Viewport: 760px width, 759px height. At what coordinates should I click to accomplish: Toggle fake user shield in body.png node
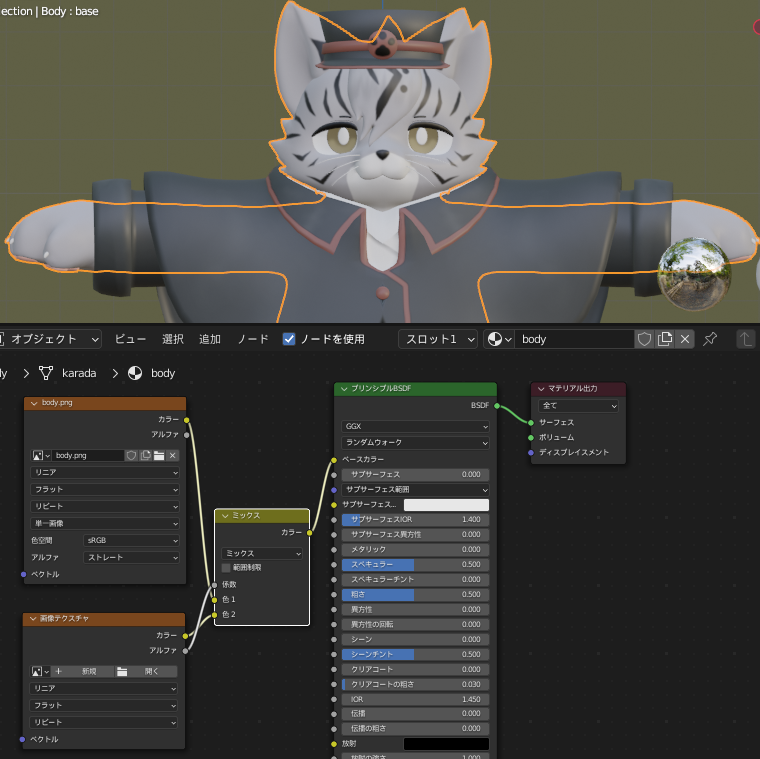131,456
